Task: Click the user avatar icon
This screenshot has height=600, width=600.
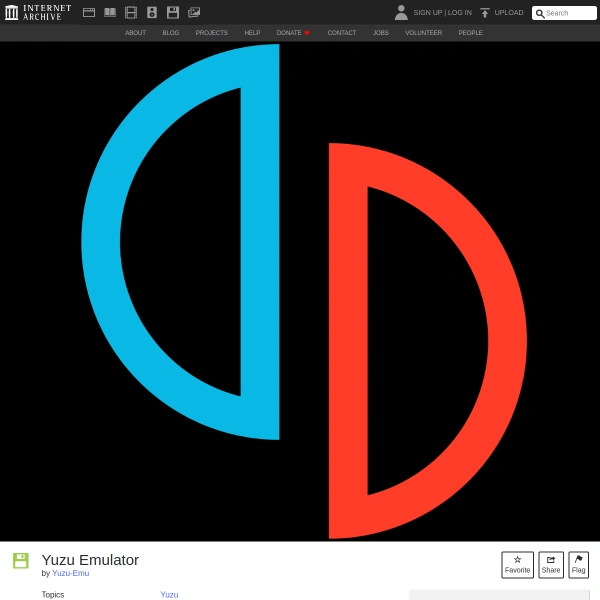Action: click(401, 12)
